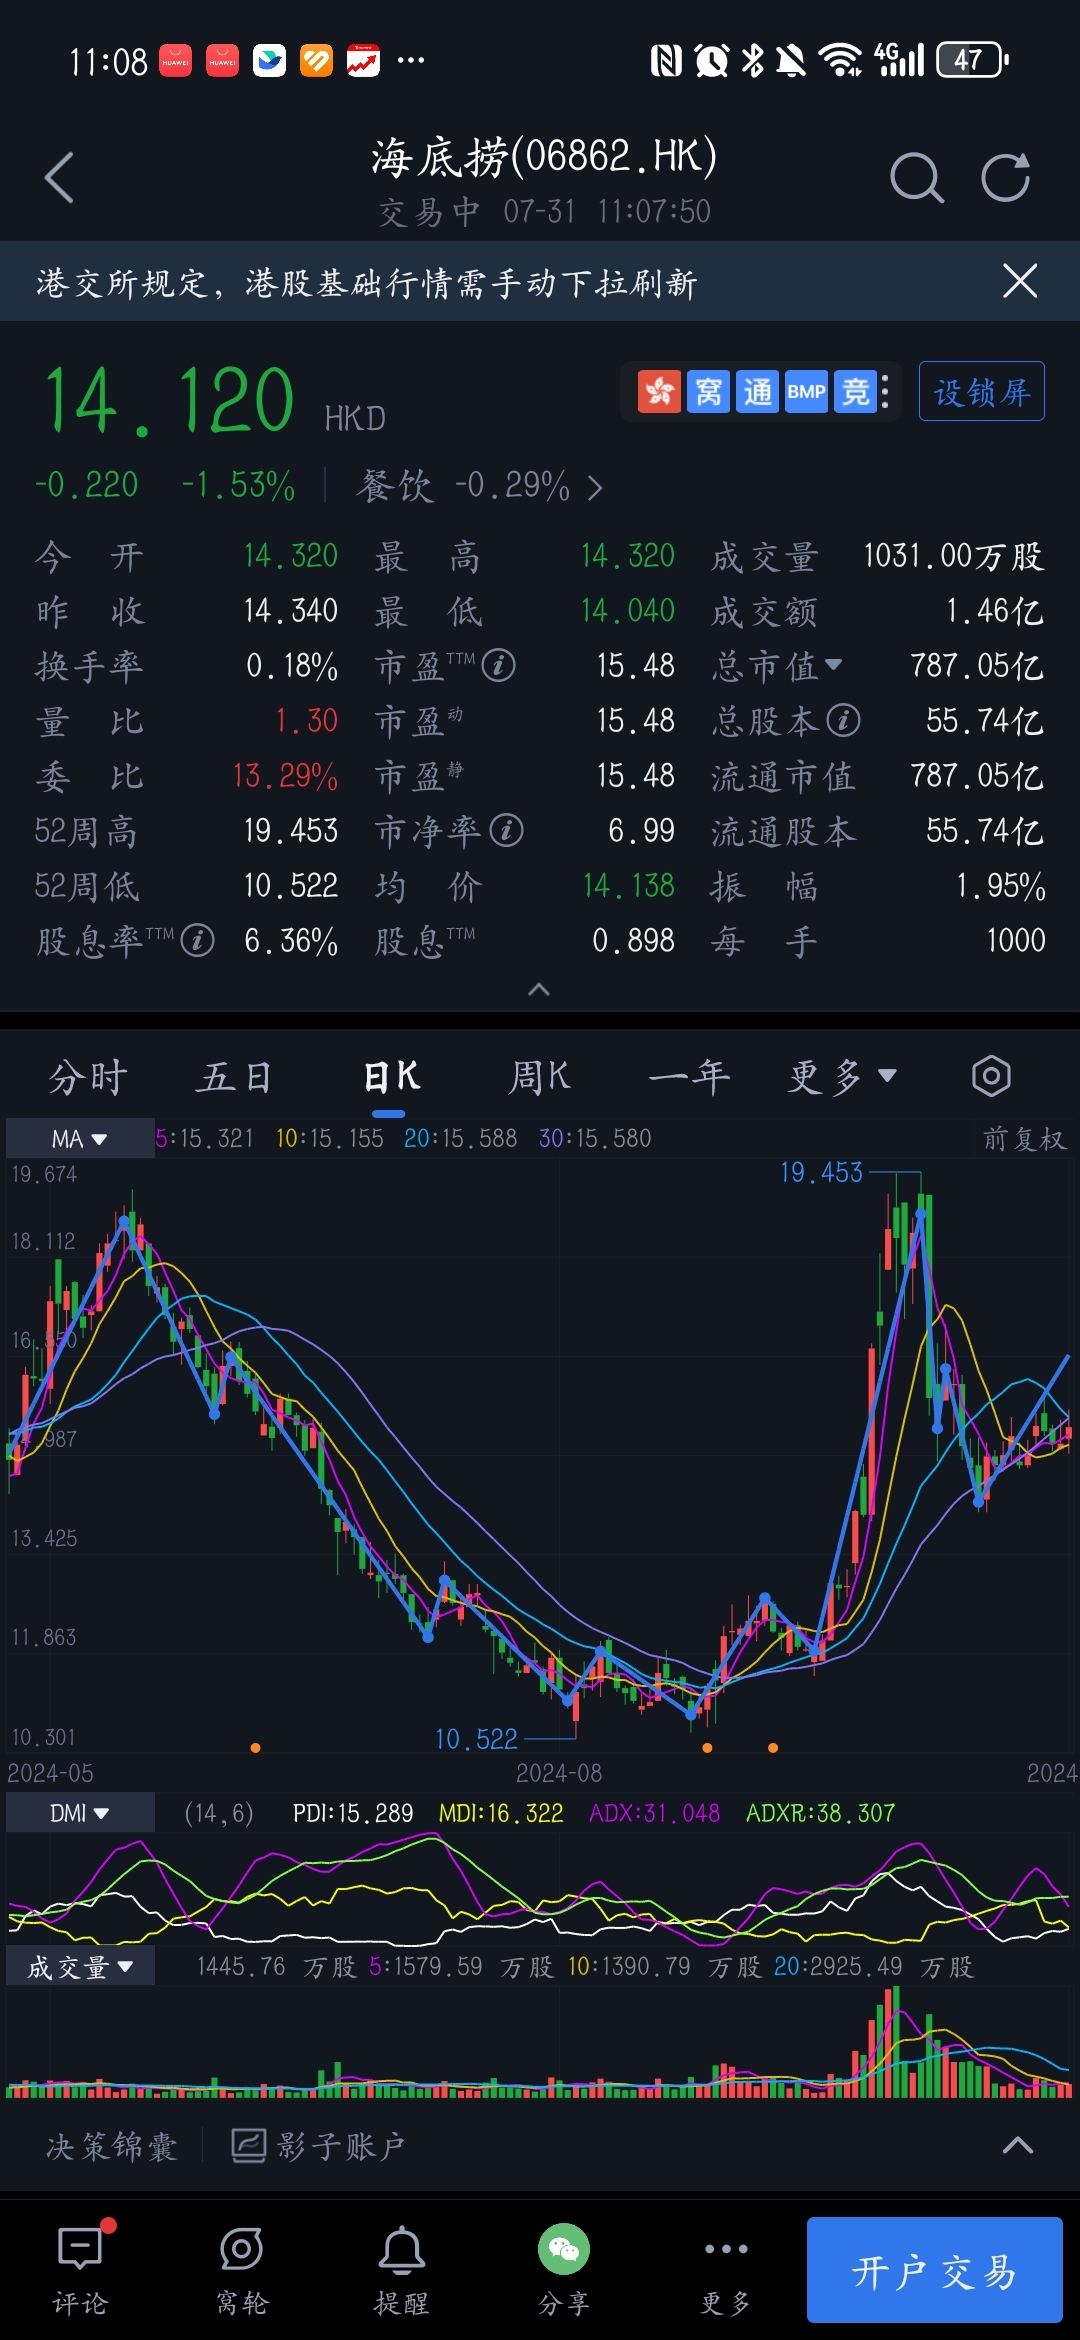1080x2340 pixels.
Task: Tap Wi-Fi icon in status bar
Action: 840,60
